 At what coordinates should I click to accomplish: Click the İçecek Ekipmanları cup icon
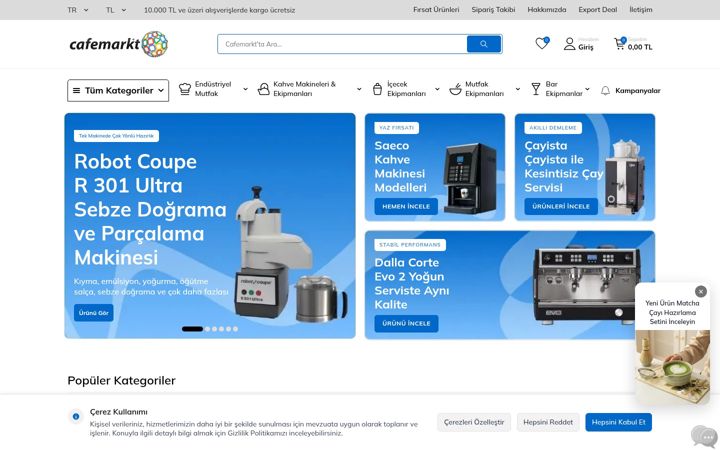click(377, 89)
